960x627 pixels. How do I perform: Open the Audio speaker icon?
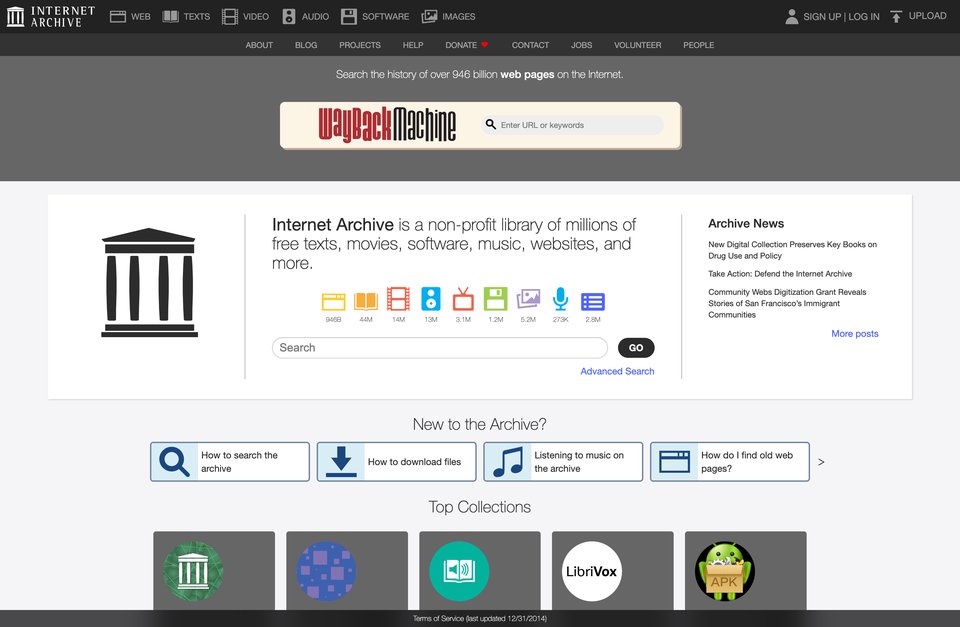point(289,17)
